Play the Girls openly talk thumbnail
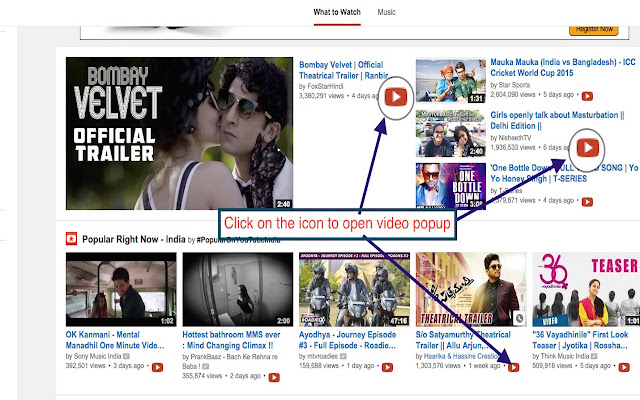The image size is (640, 400). click(451, 133)
